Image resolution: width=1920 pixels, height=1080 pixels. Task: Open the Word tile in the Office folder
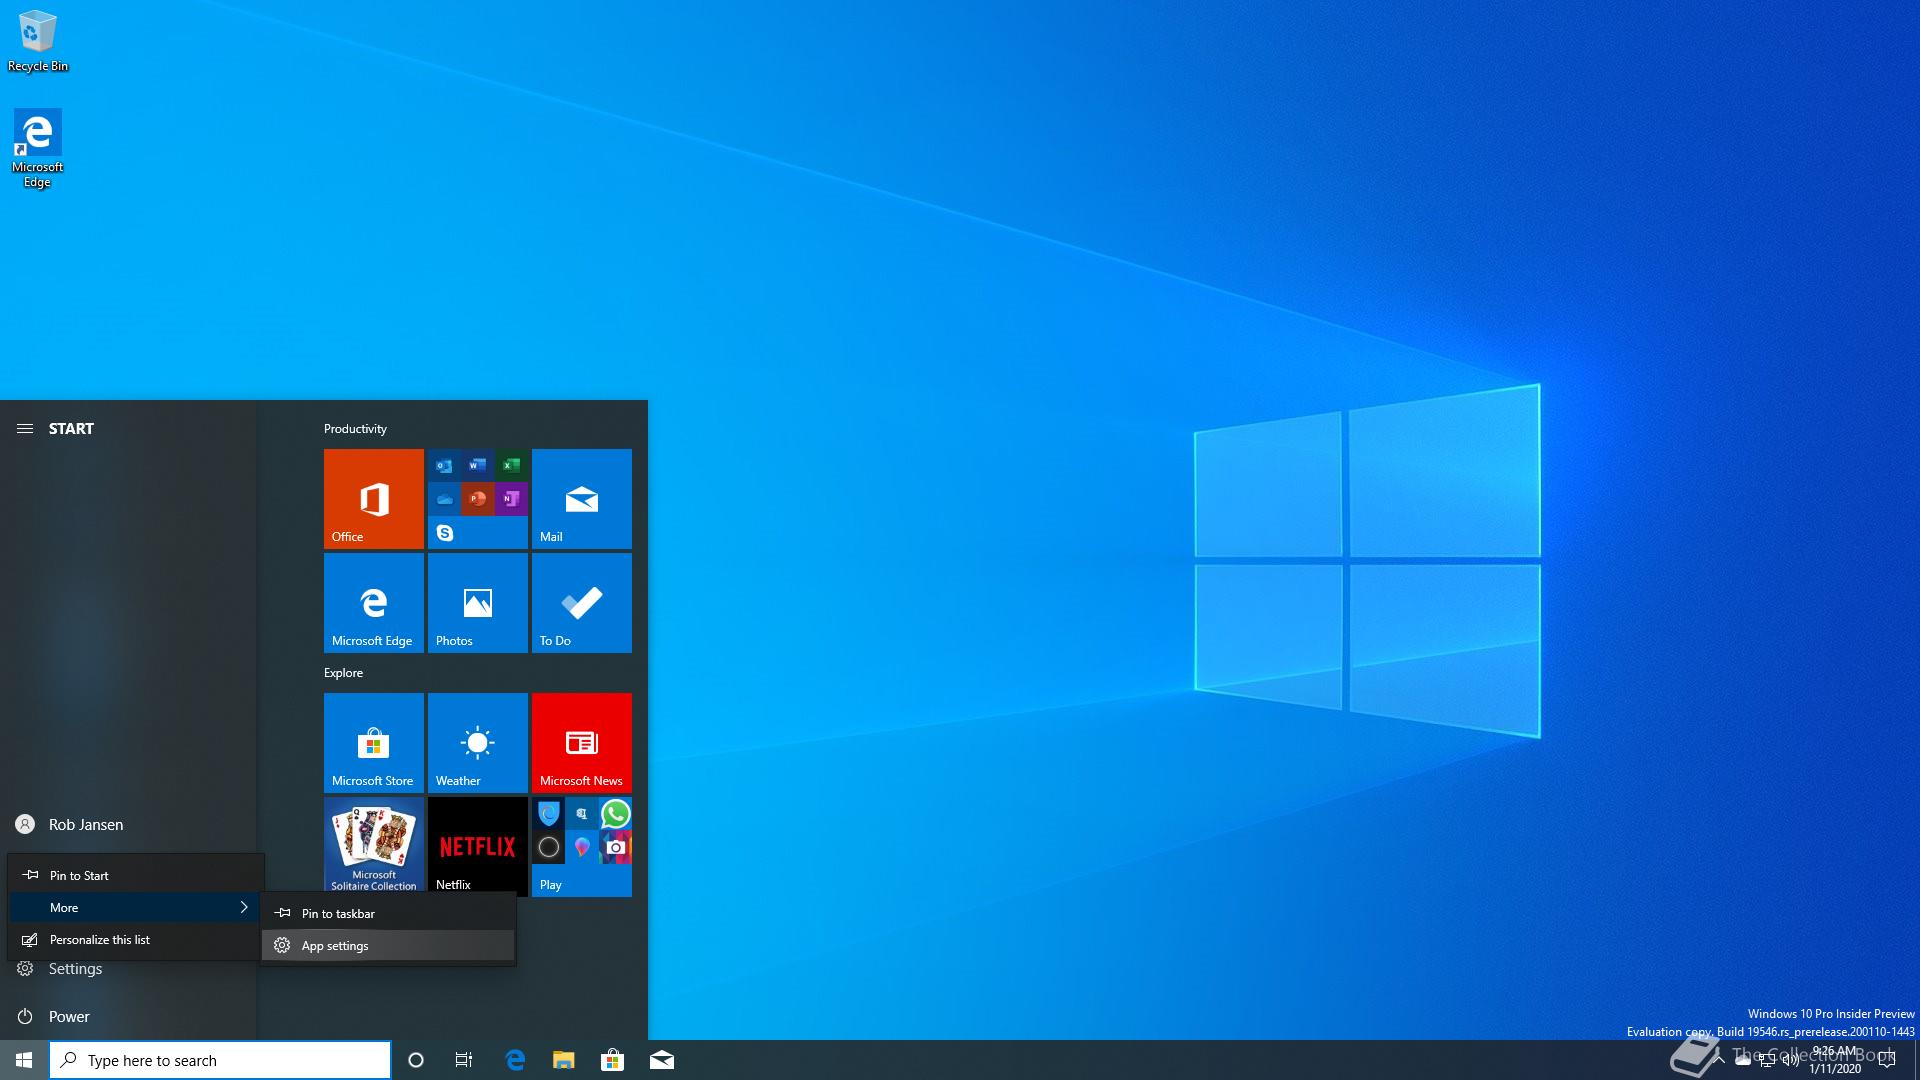point(478,466)
